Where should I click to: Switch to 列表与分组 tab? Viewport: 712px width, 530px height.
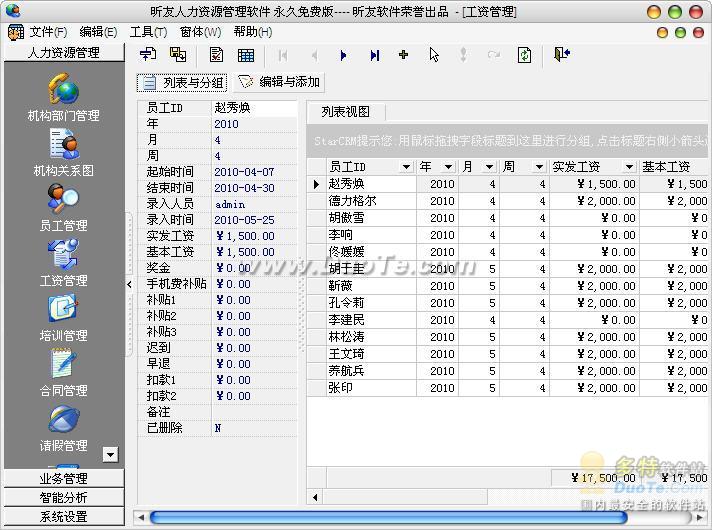tap(182, 83)
